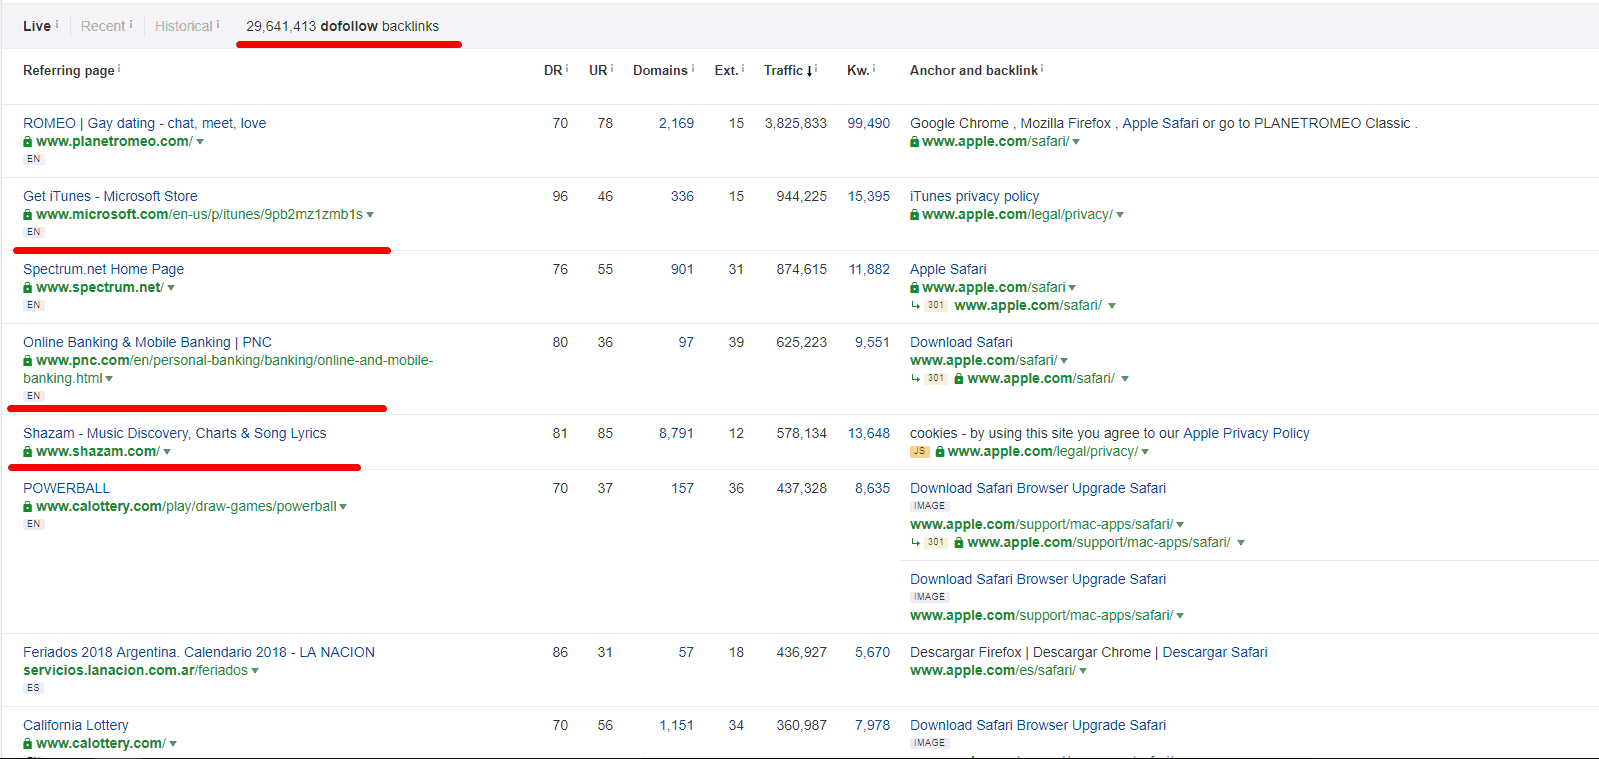Expand dropdown next to calottery.com powerball URL
This screenshot has height=759, width=1599.
coord(343,507)
